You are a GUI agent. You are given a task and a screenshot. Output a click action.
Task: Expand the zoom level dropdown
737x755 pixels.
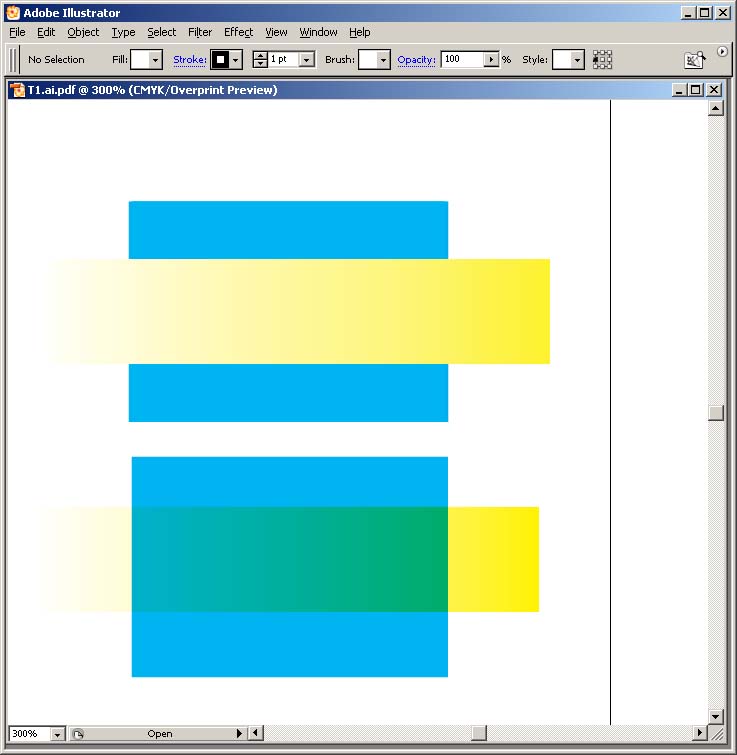[57, 734]
